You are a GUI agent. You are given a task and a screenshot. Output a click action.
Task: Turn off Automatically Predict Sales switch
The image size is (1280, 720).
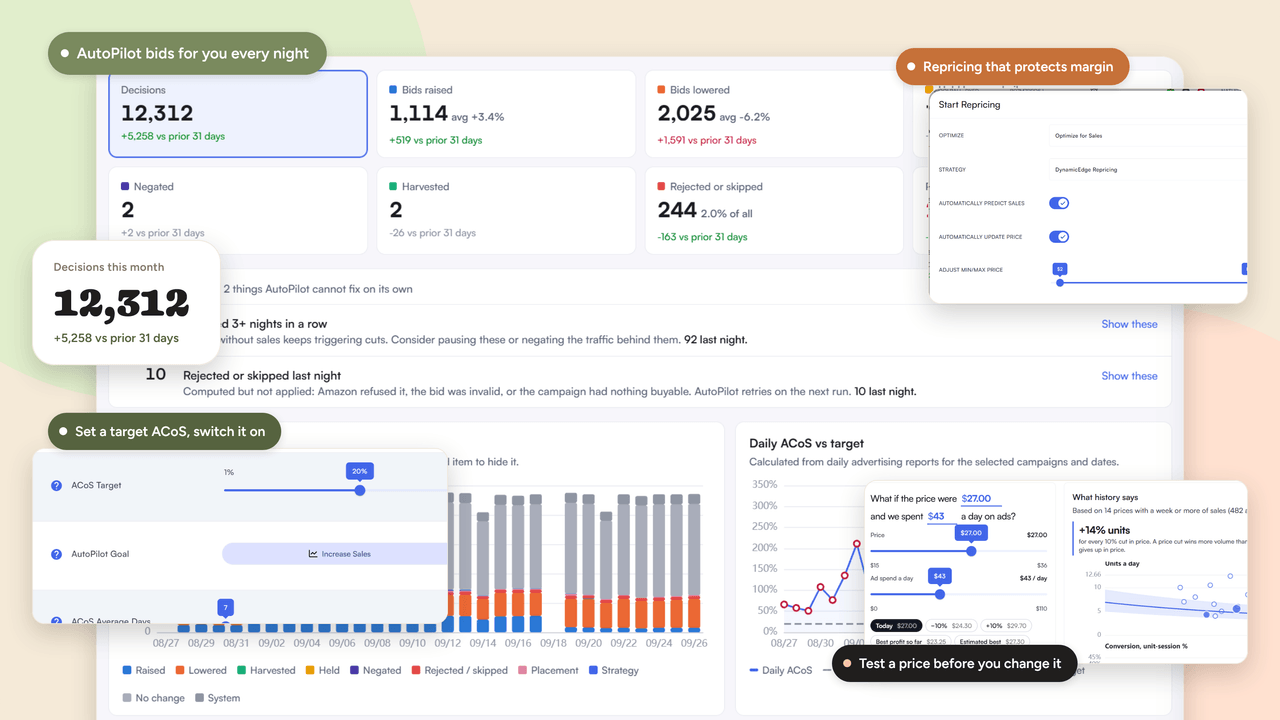tap(1059, 203)
